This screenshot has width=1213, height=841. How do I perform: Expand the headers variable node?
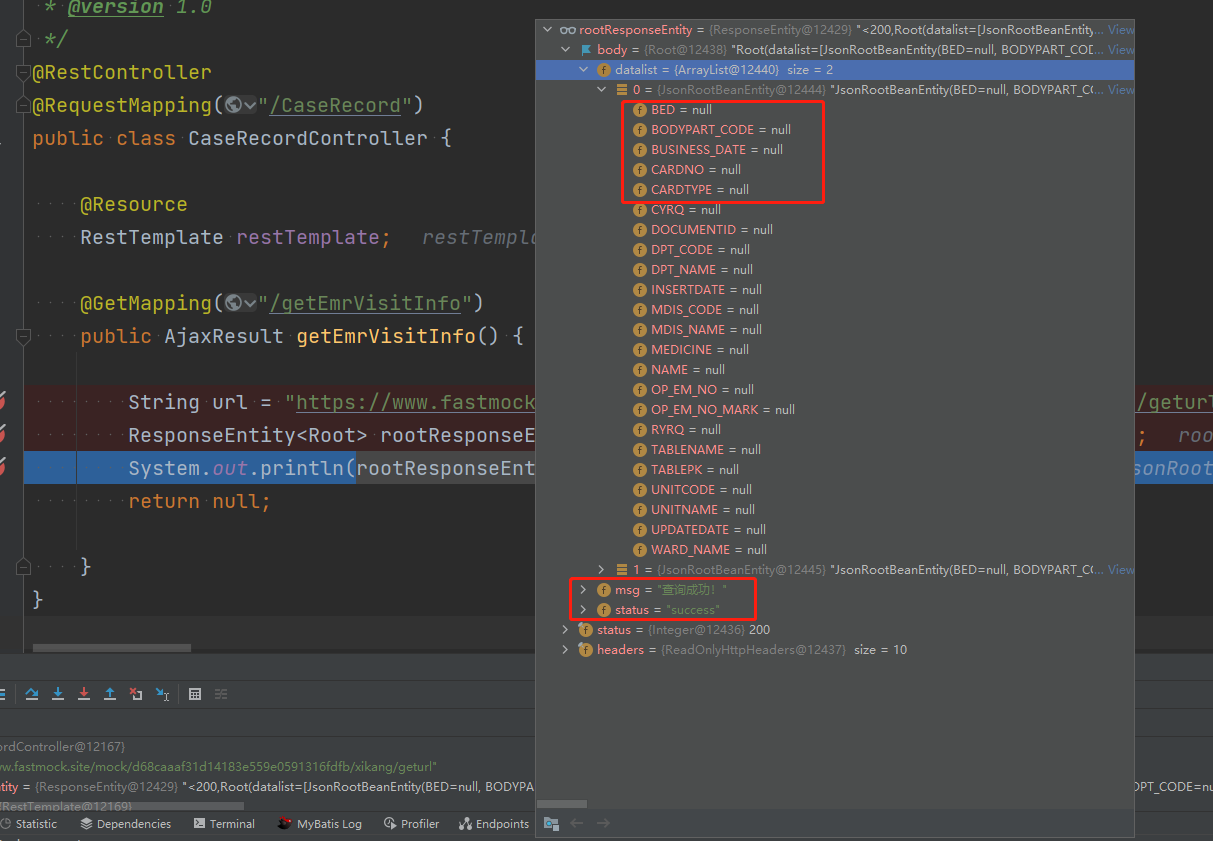tap(565, 649)
